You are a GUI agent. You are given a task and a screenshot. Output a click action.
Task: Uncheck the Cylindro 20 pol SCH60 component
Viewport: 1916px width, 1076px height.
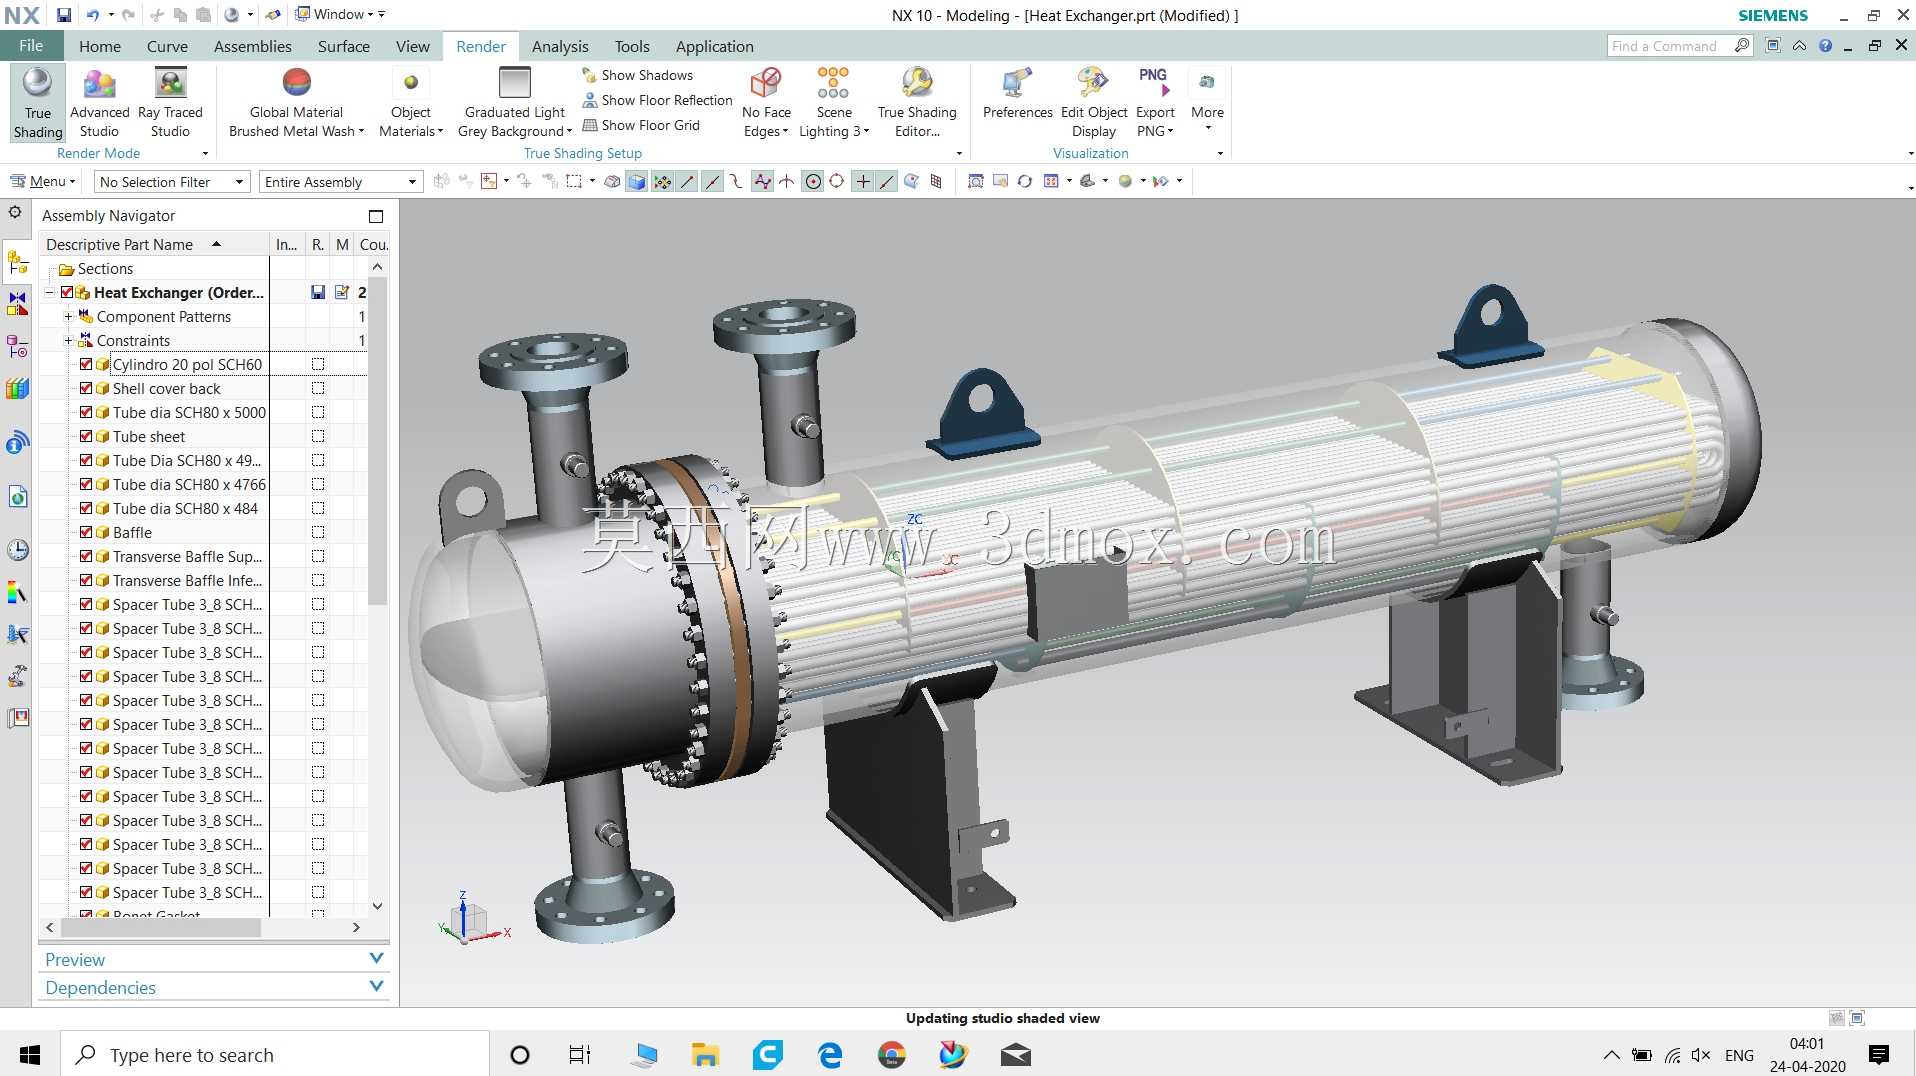tap(86, 365)
